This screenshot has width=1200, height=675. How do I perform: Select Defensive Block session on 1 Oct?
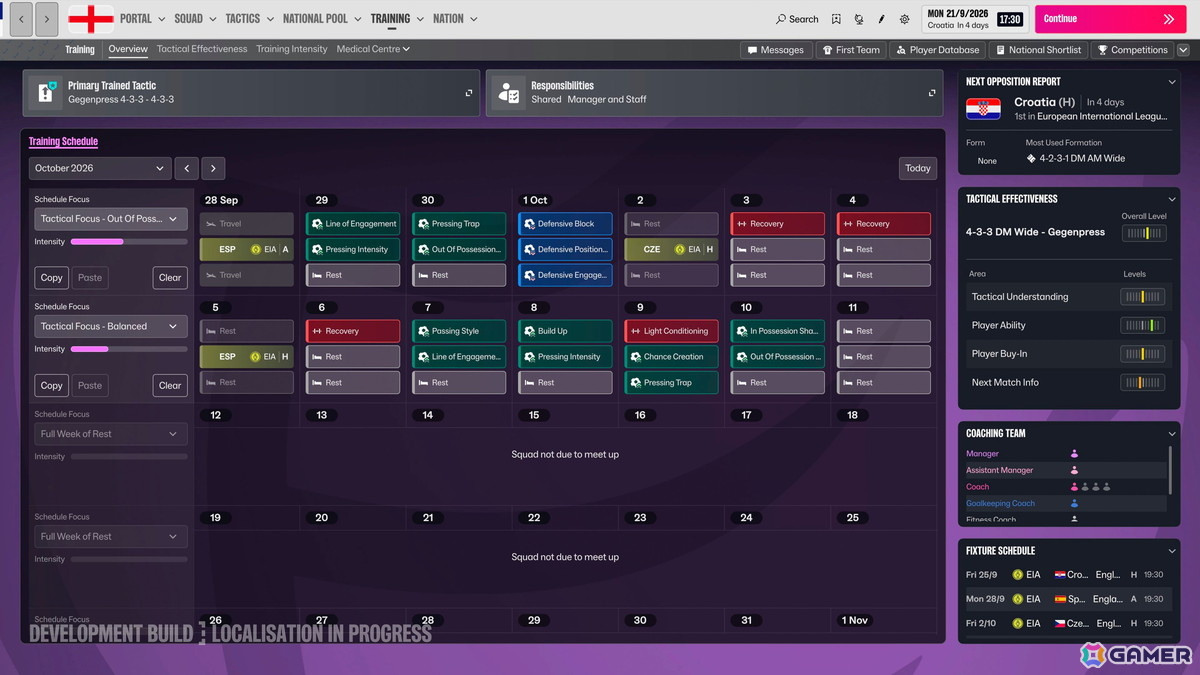[565, 224]
